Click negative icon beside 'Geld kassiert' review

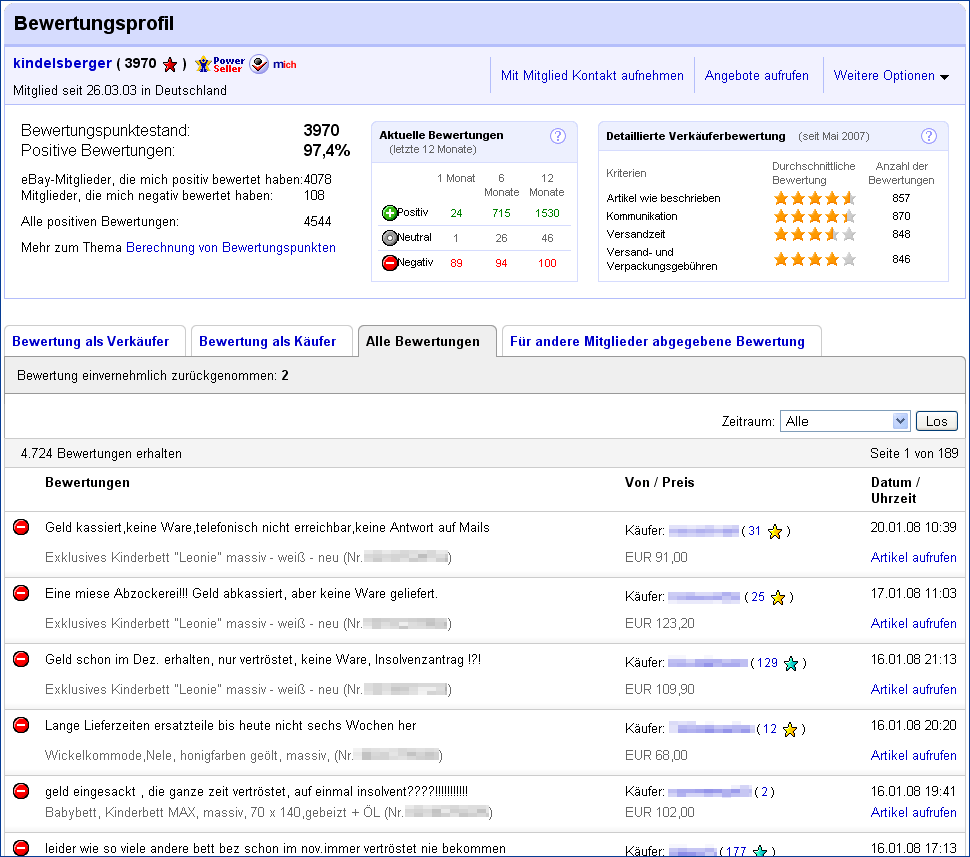click(21, 527)
